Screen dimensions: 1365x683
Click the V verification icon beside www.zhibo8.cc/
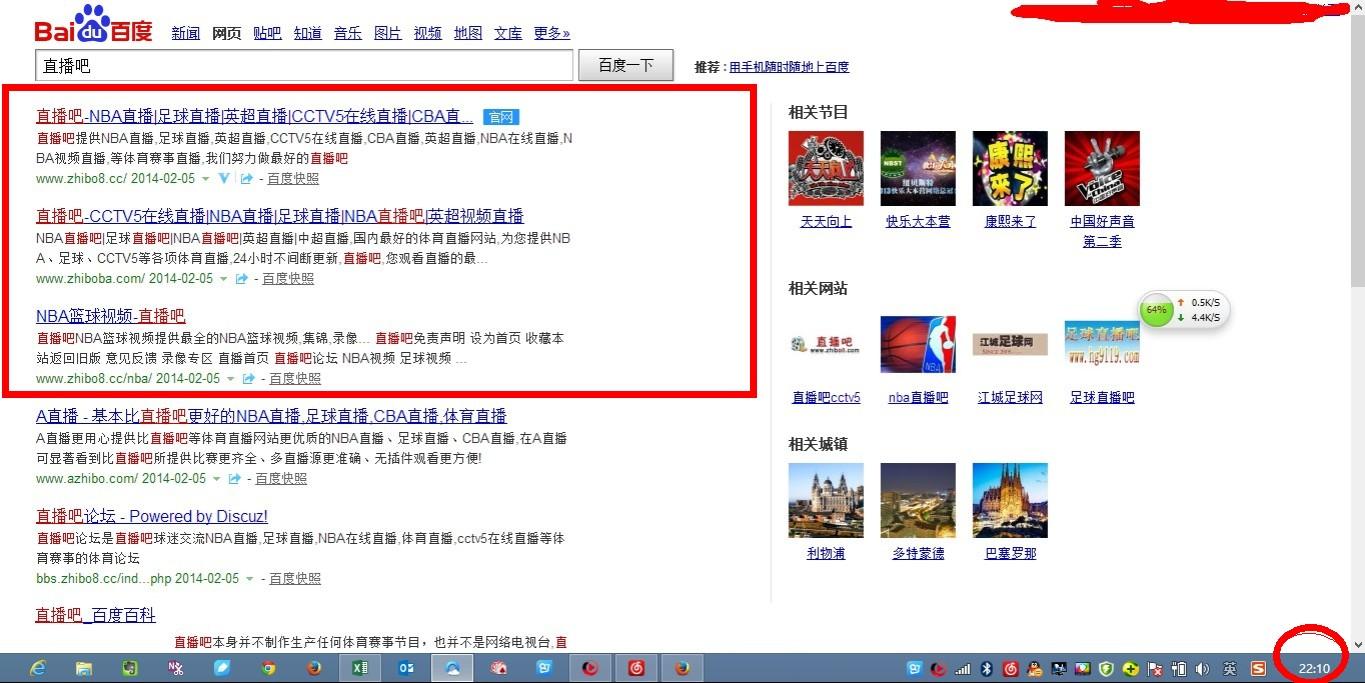(224, 179)
